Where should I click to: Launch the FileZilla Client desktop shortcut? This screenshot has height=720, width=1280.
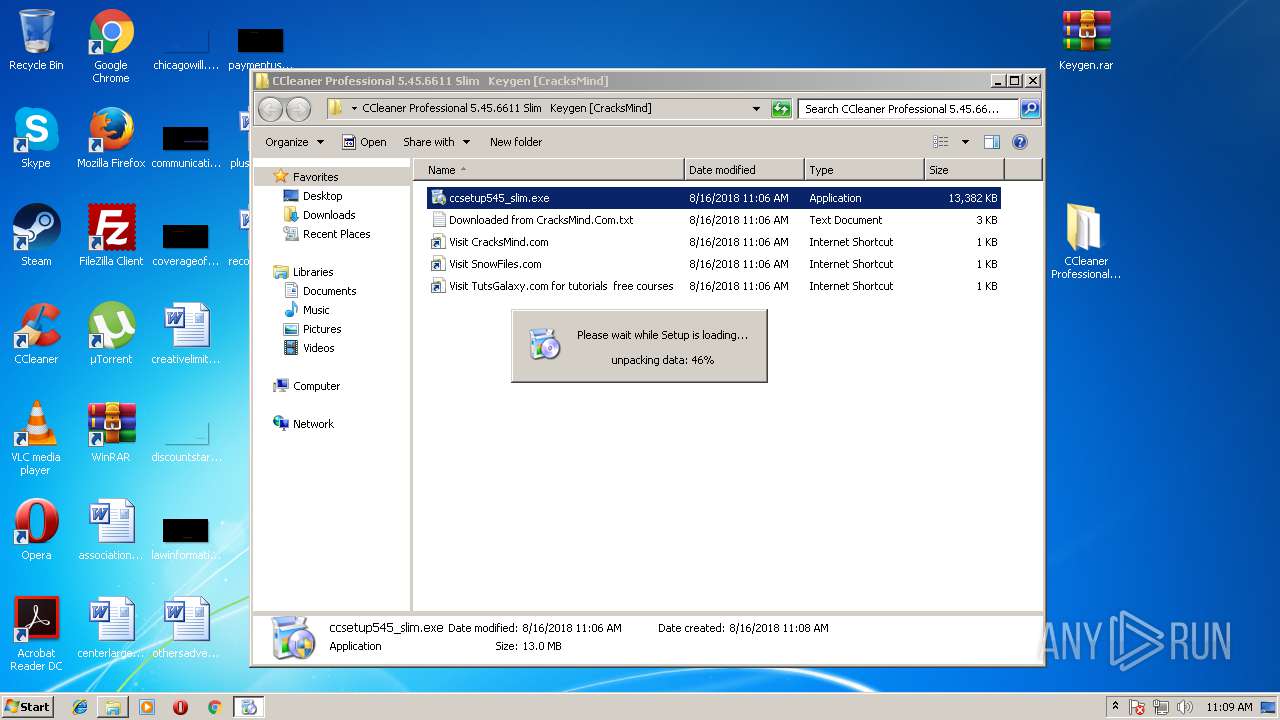pyautogui.click(x=111, y=236)
